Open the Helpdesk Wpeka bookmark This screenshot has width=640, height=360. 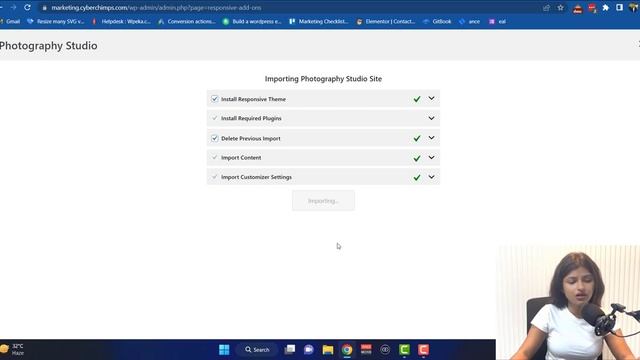point(121,21)
